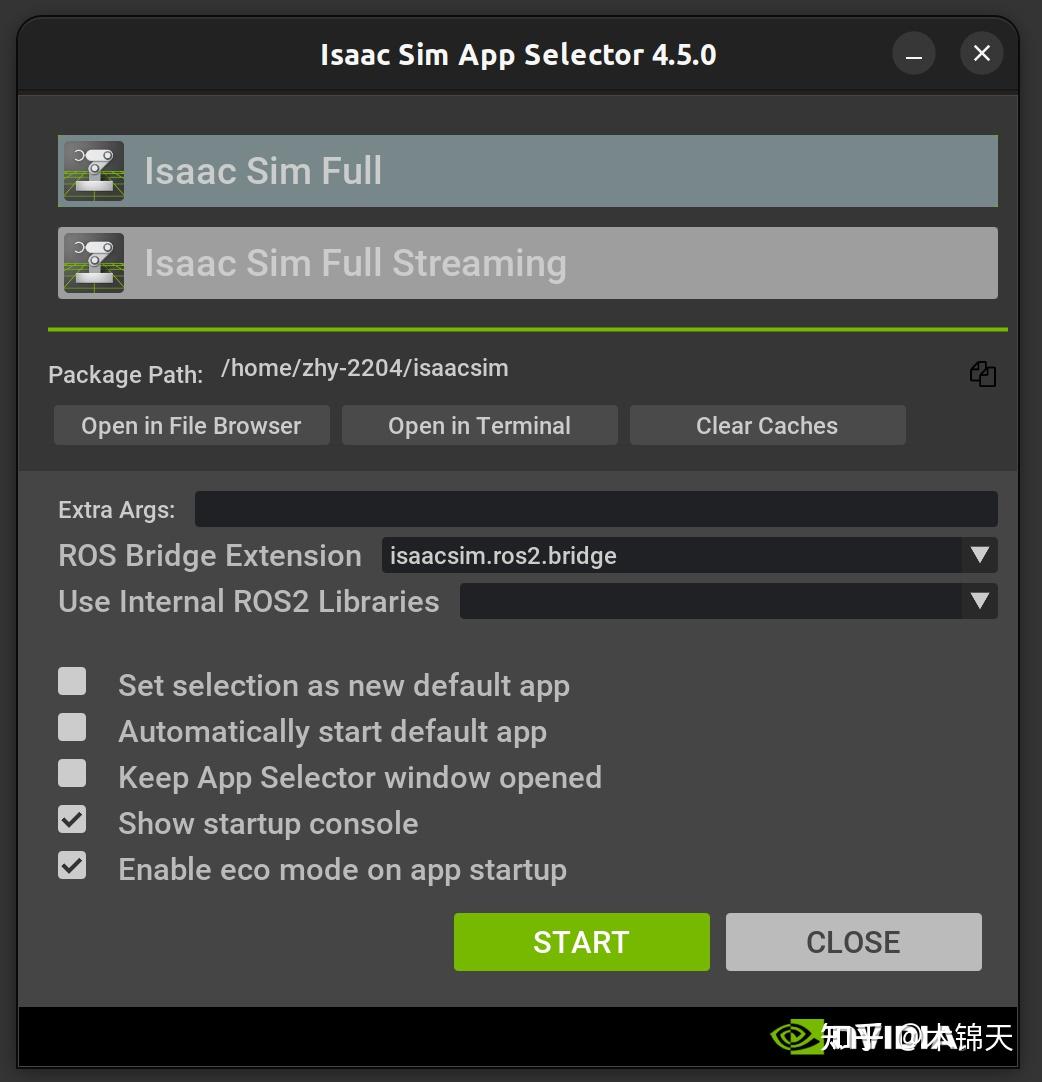The image size is (1042, 1082).
Task: Focus the Extra Args input field
Action: click(x=596, y=509)
